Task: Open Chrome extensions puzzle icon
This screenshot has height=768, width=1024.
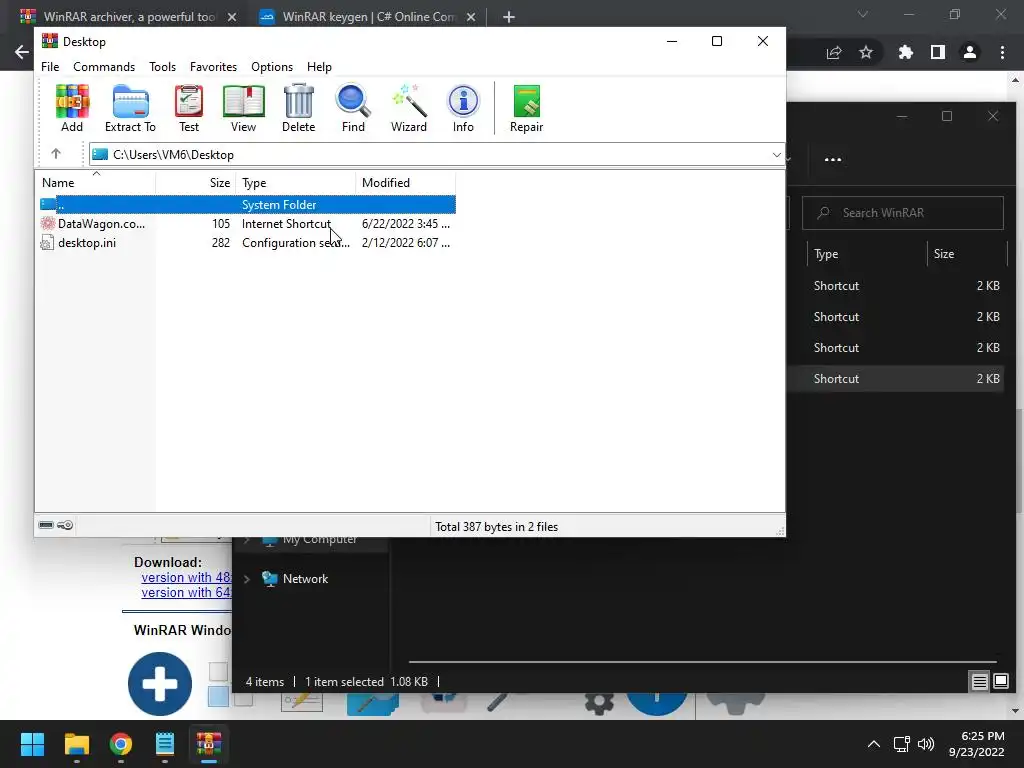Action: pyautogui.click(x=905, y=52)
